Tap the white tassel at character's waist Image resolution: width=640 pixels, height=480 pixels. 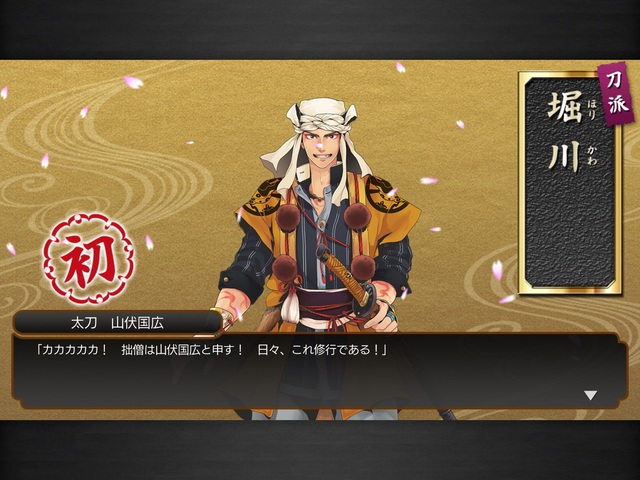[x=291, y=304]
